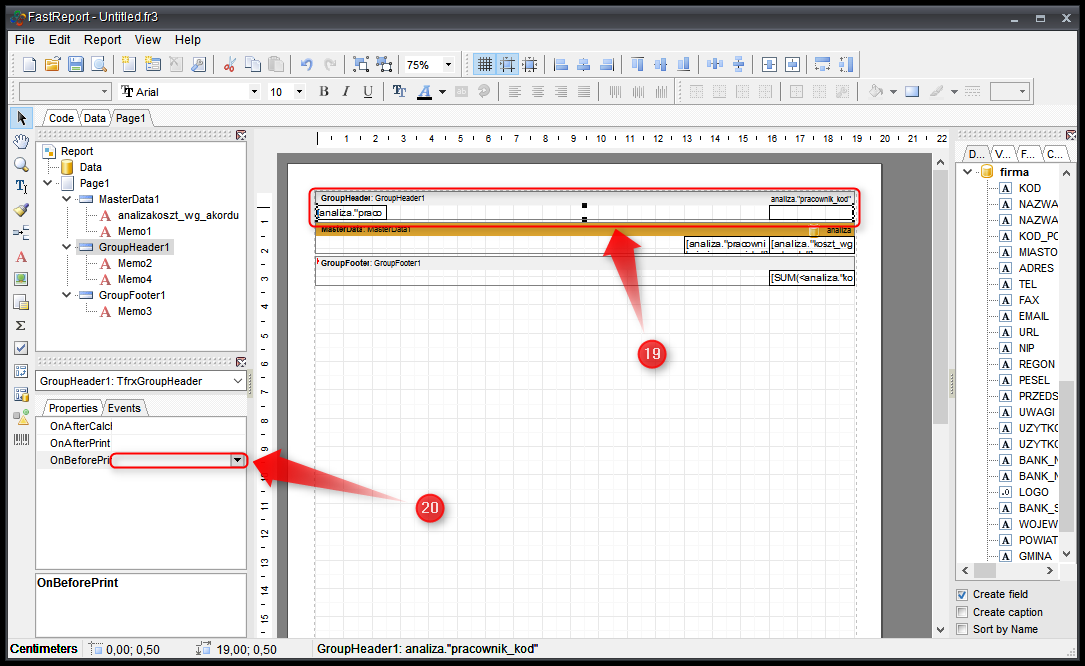Choose the Picture object tool
1085x666 pixels.
click(21, 279)
